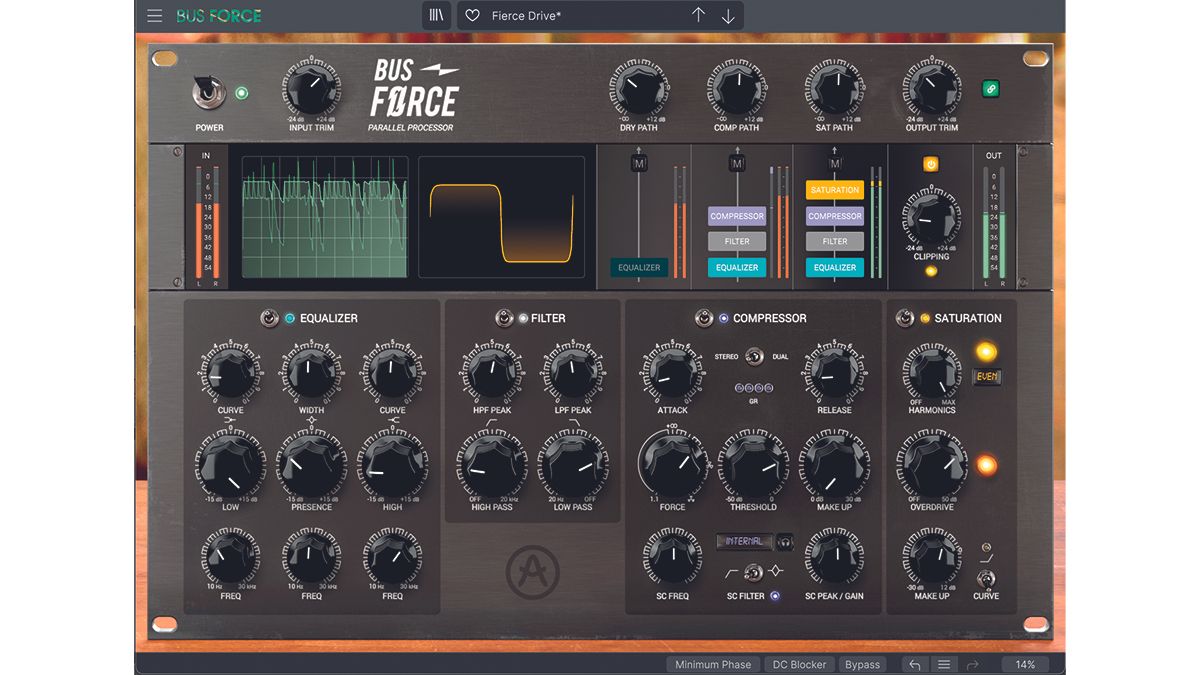Click the INPUT TRIM knob

(312, 89)
